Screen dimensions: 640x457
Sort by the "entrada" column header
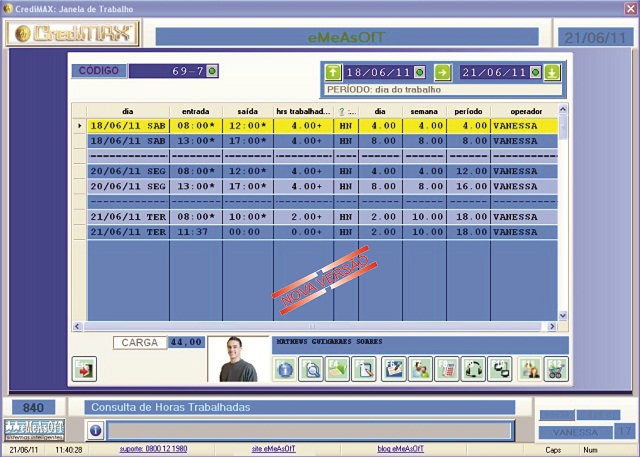[195, 111]
